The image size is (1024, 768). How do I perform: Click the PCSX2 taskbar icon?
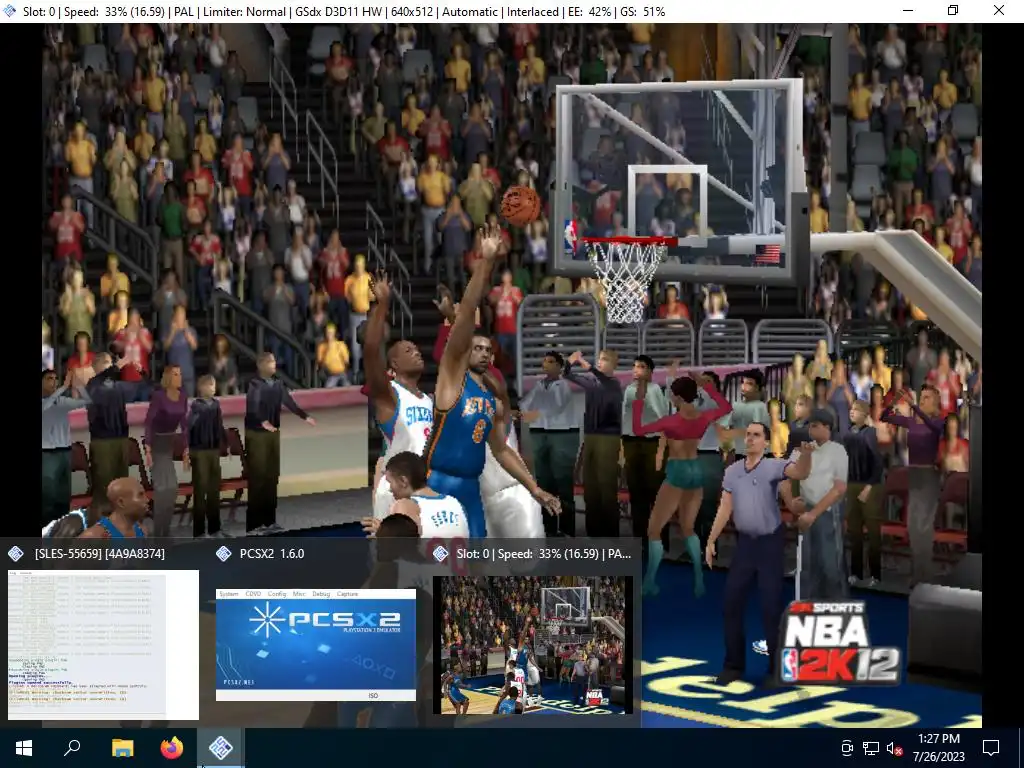[x=221, y=748]
